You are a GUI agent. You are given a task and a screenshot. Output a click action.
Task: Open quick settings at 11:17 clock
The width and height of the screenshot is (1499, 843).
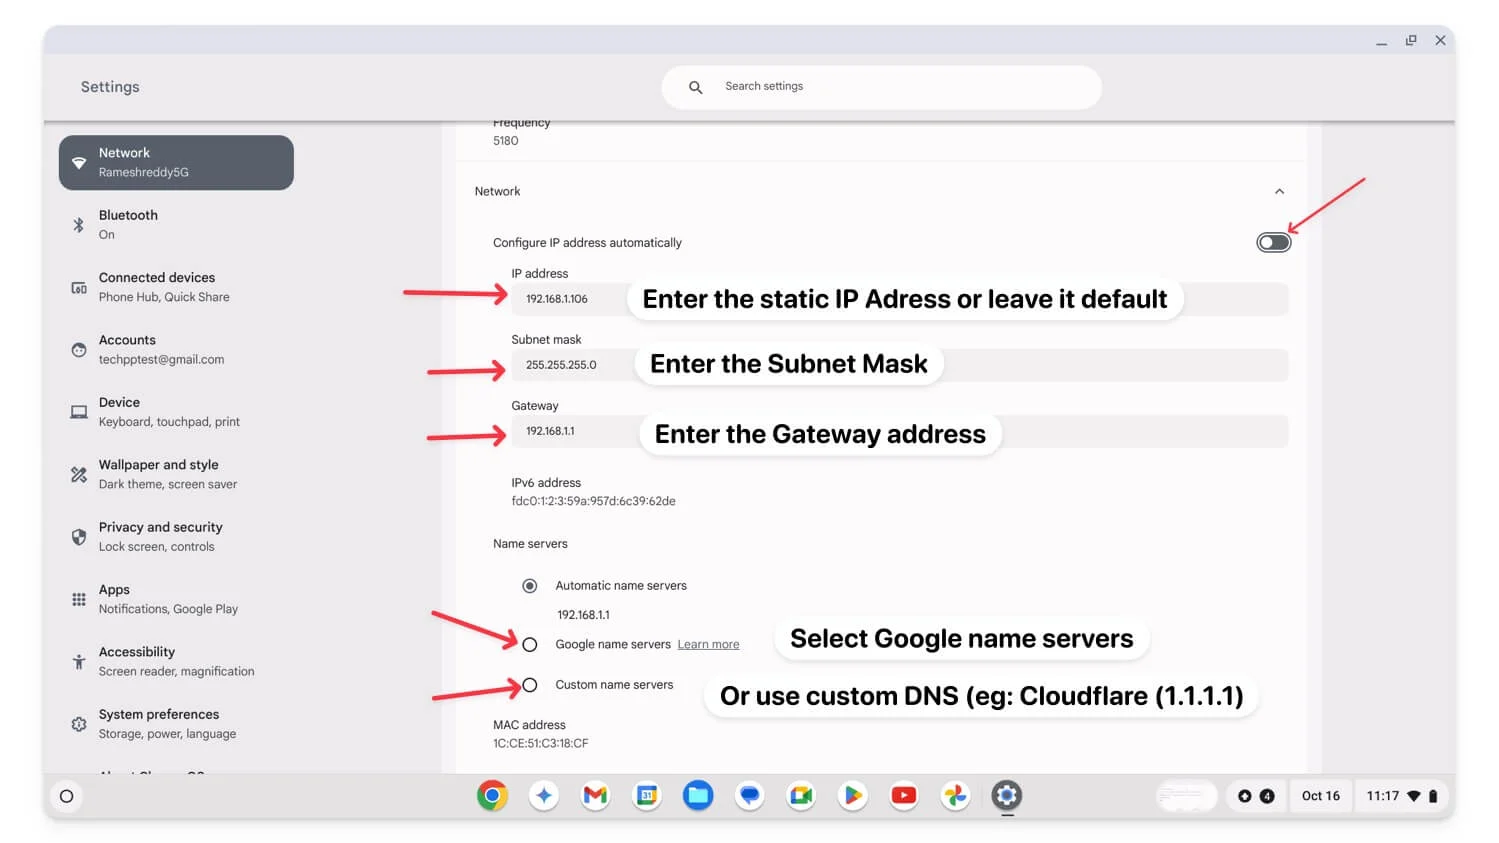[x=1403, y=796]
